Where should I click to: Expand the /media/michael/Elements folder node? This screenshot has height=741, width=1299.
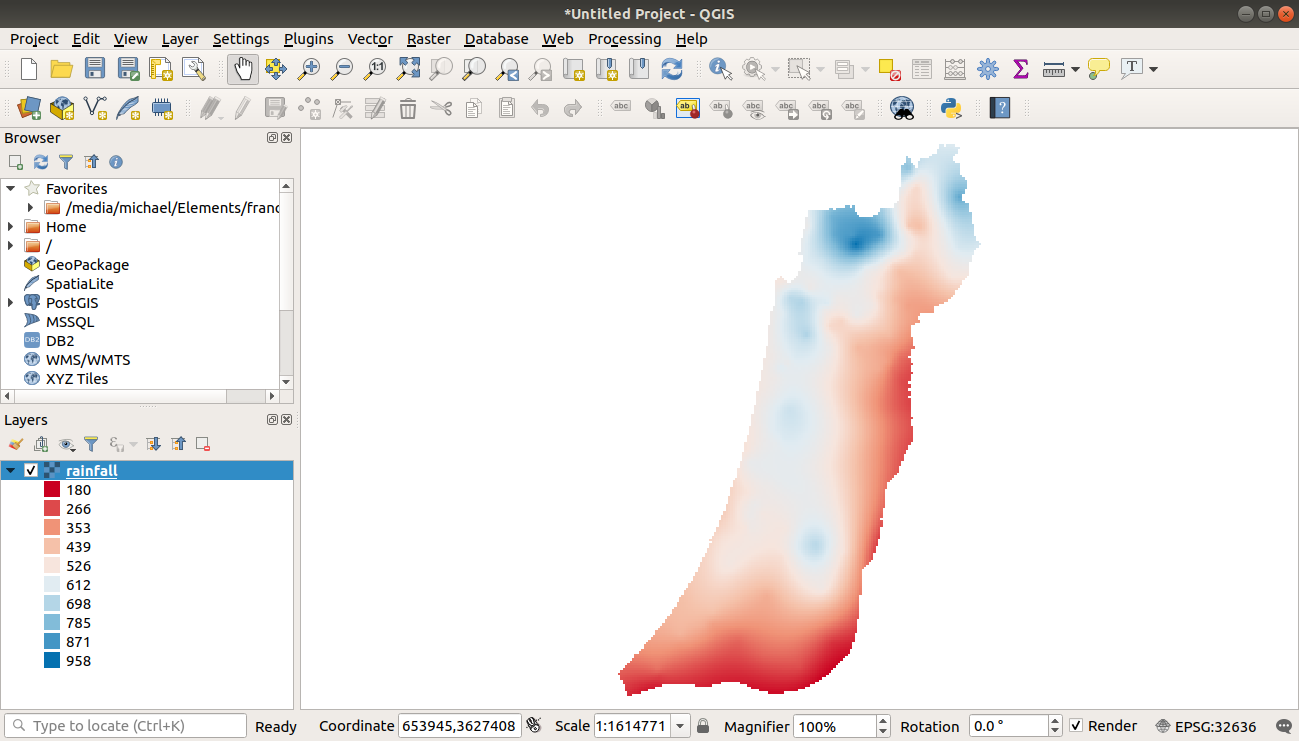pyautogui.click(x=30, y=208)
